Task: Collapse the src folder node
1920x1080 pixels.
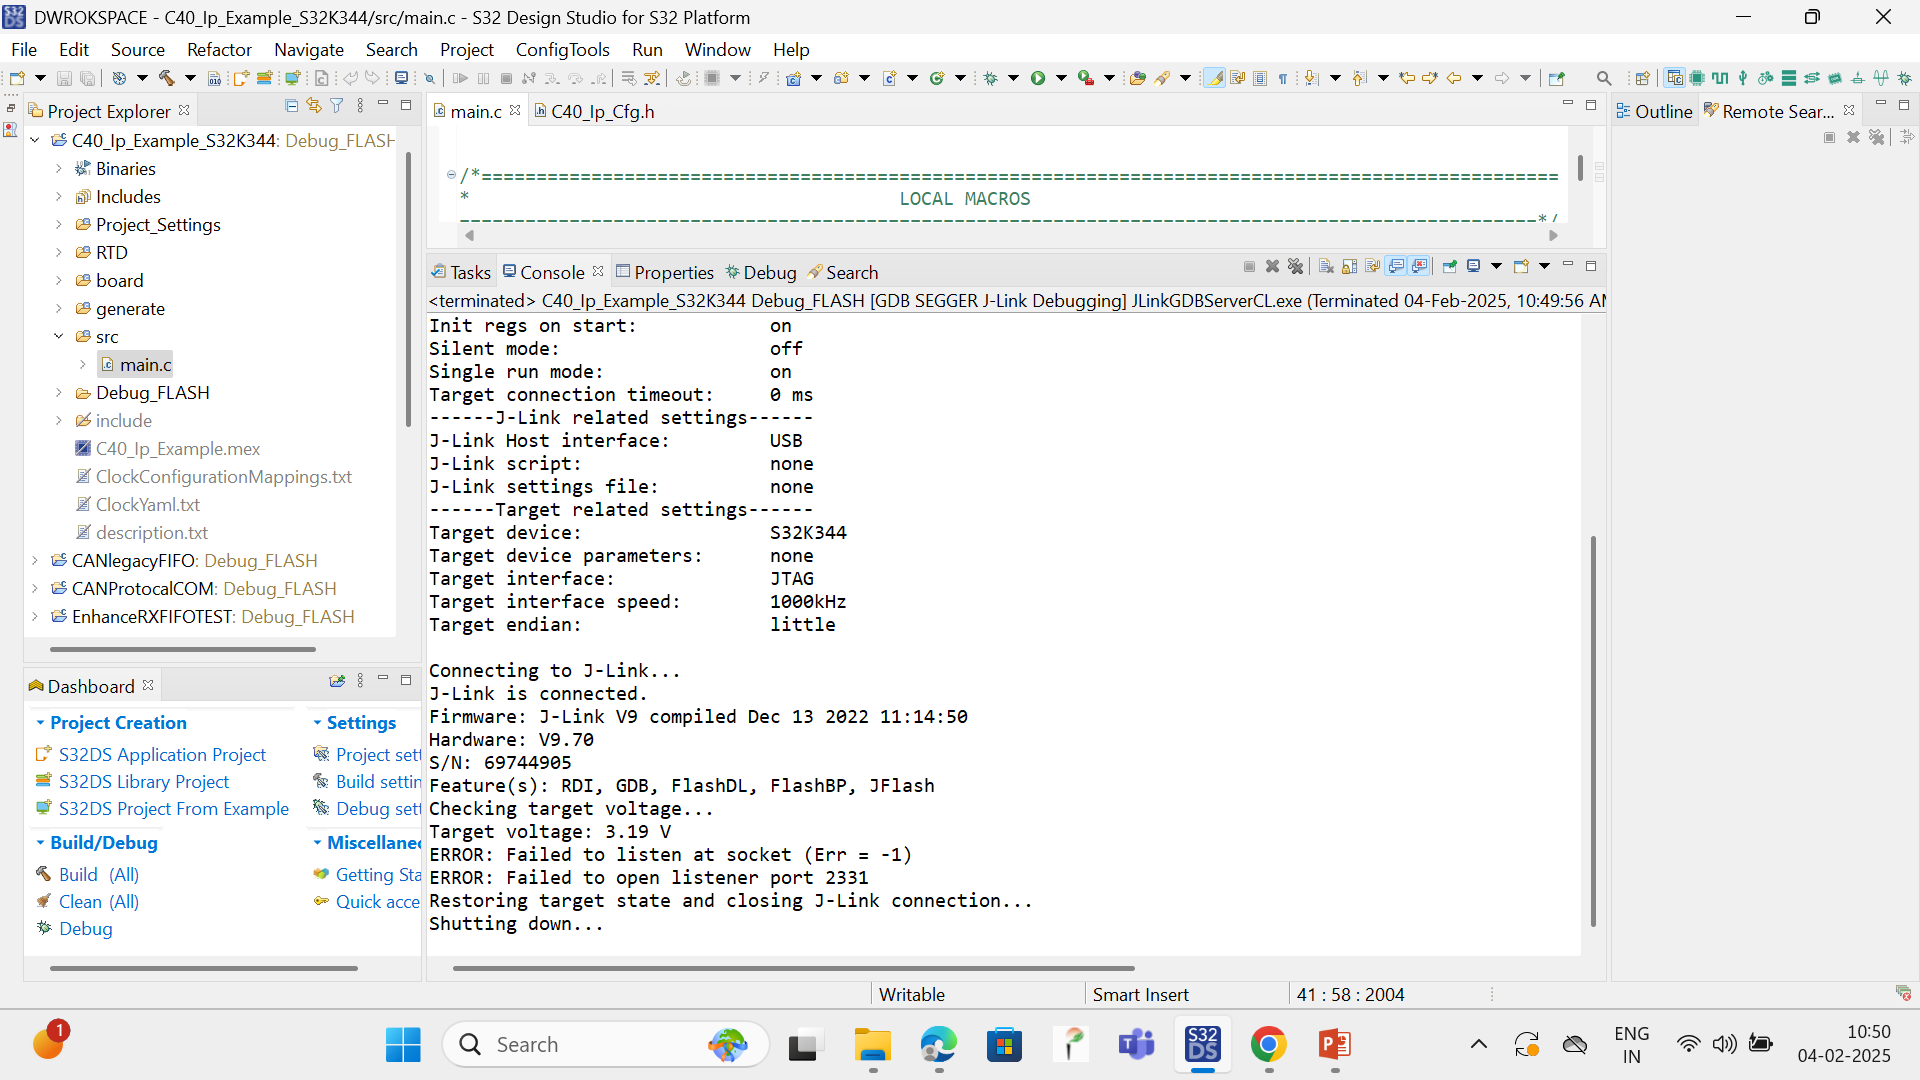Action: point(59,337)
